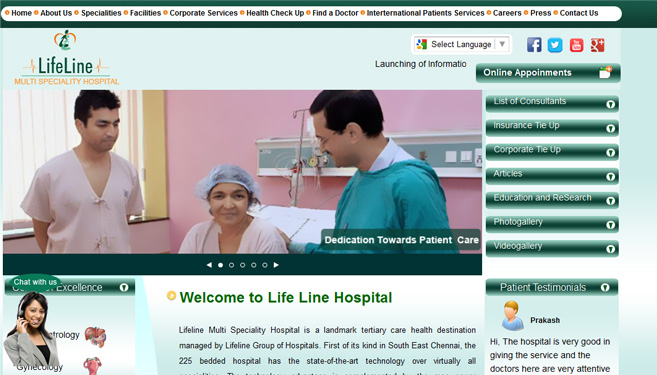Open the Corporate Tie Up link
Screen dimensions: 657x375
click(527, 150)
